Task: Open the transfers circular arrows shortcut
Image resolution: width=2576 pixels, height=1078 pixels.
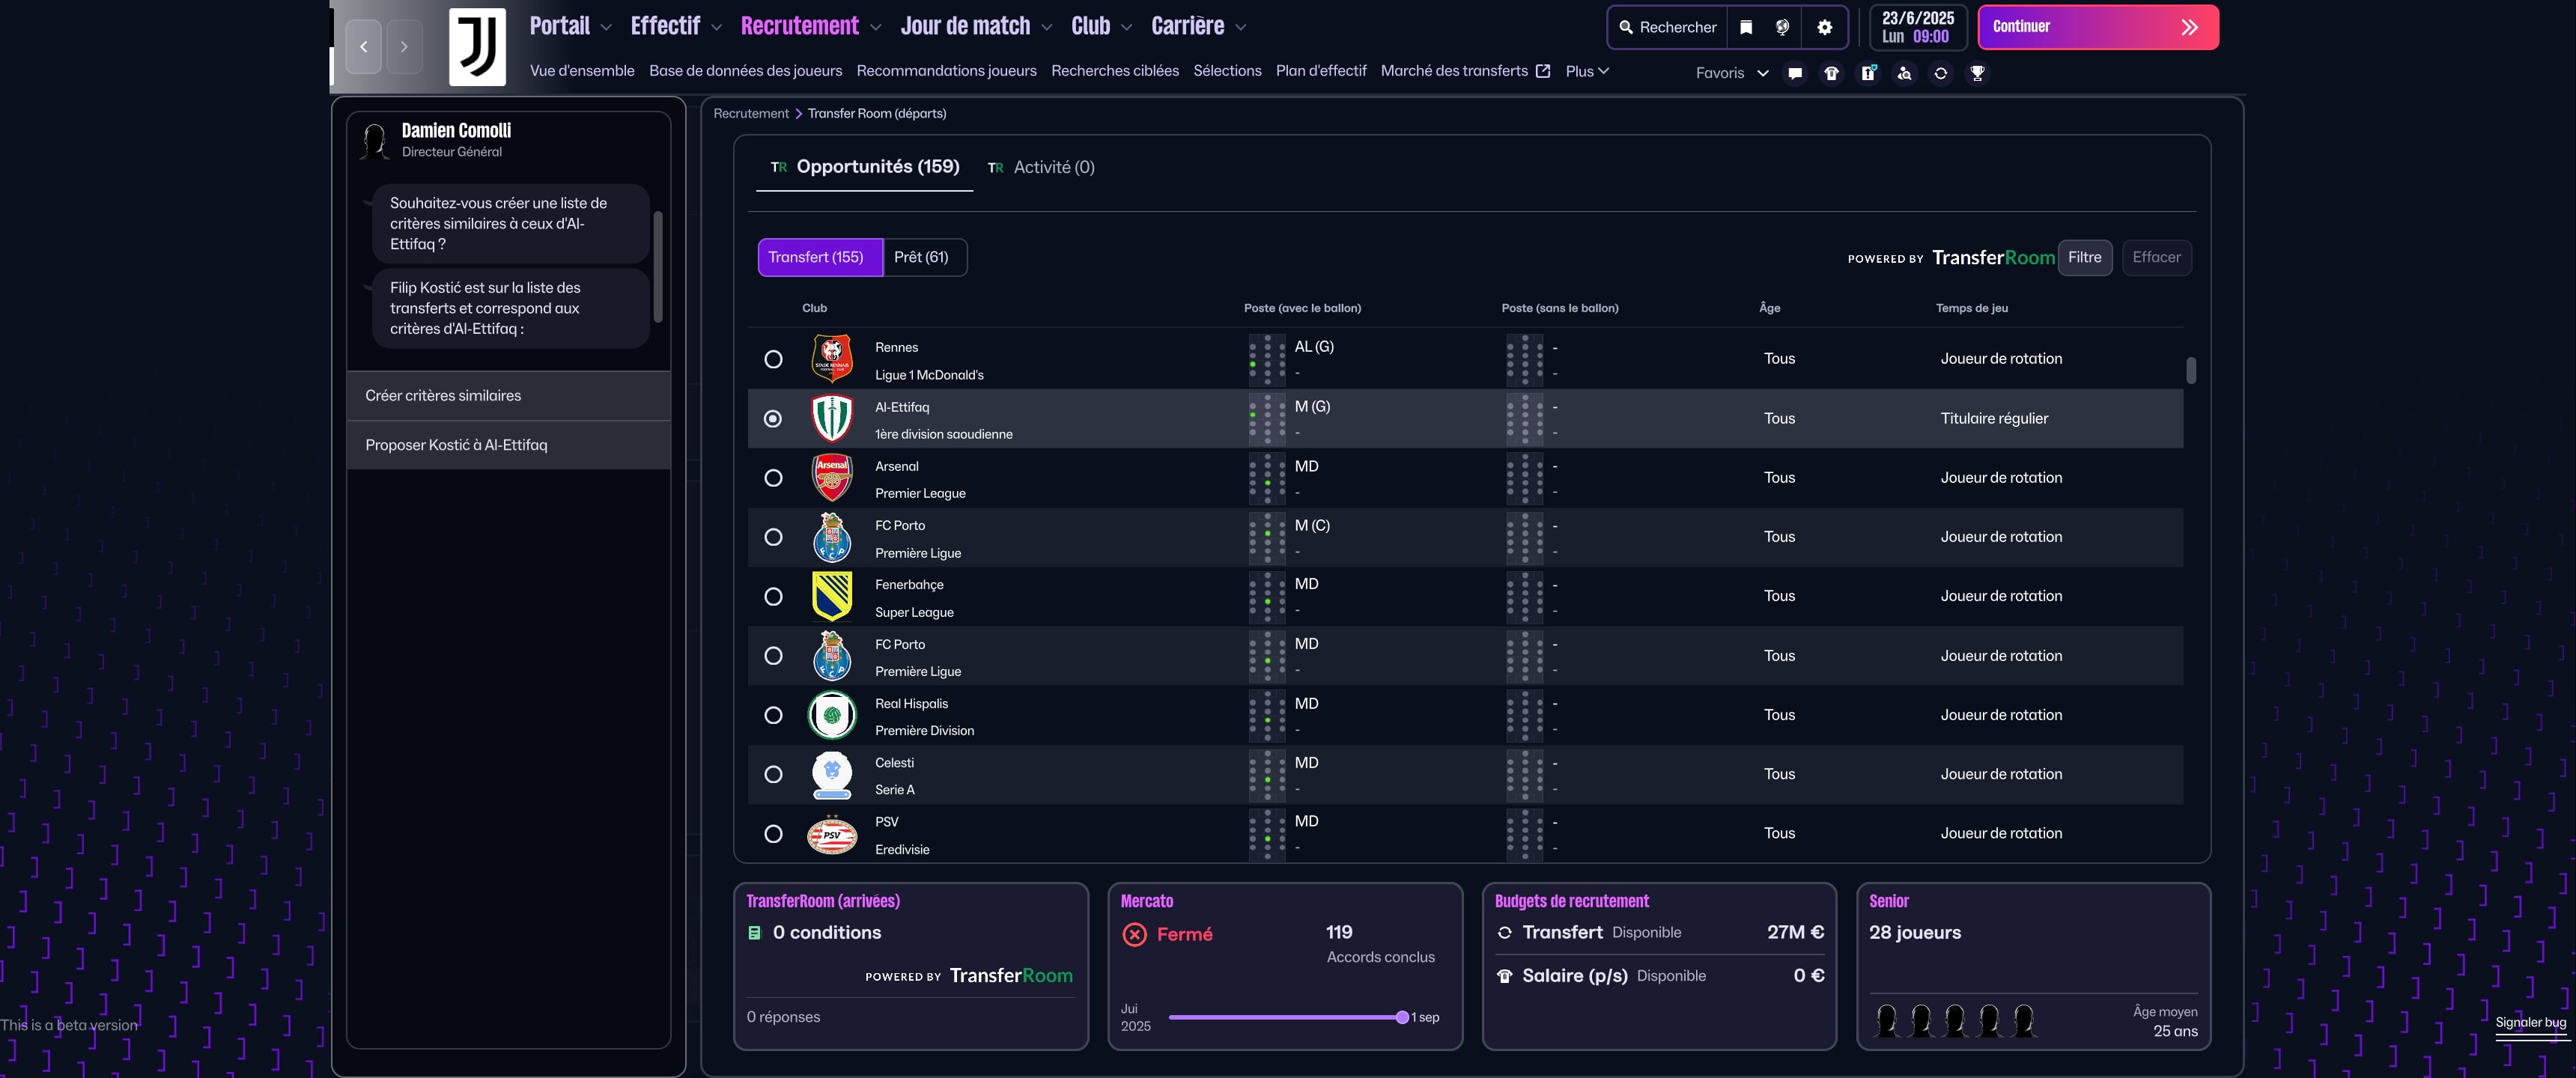Action: click(1941, 73)
